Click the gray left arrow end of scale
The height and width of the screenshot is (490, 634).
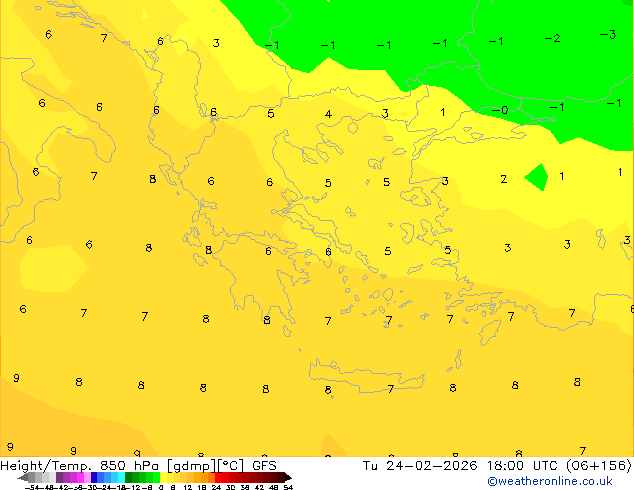[23, 477]
